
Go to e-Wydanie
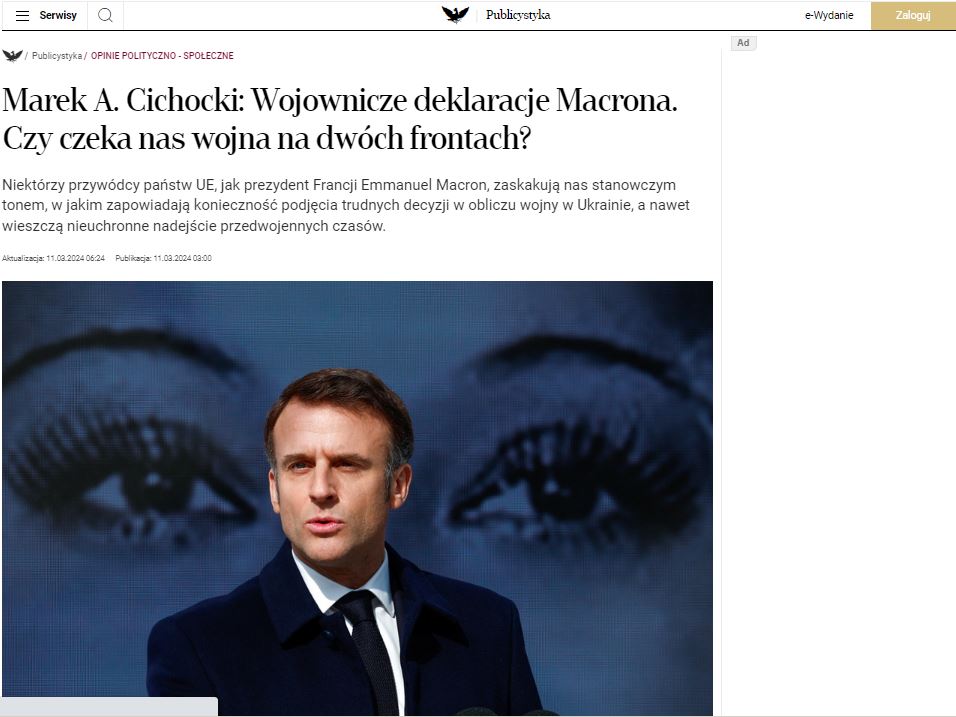[x=829, y=15]
